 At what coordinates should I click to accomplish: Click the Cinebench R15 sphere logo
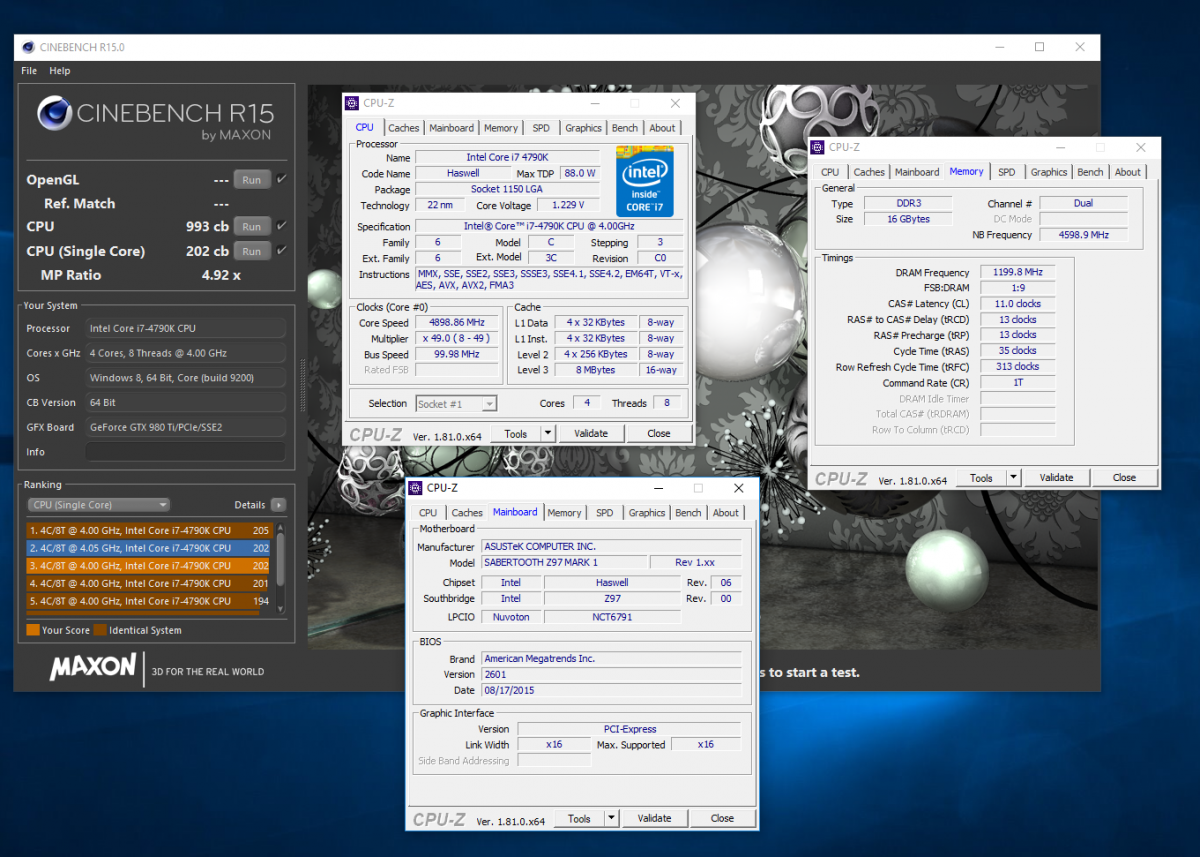tap(54, 114)
